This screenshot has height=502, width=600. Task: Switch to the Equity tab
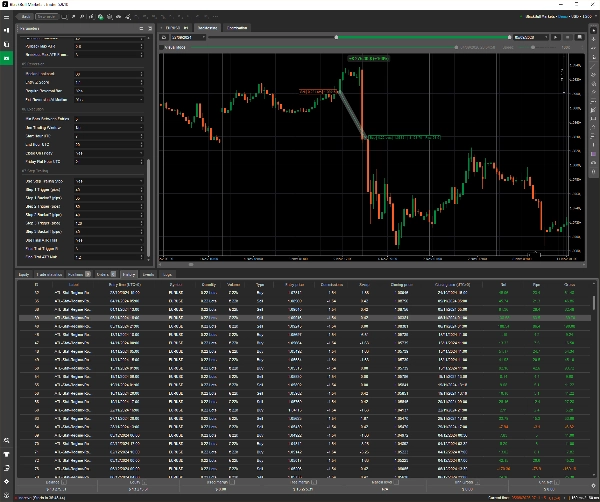[x=24, y=274]
